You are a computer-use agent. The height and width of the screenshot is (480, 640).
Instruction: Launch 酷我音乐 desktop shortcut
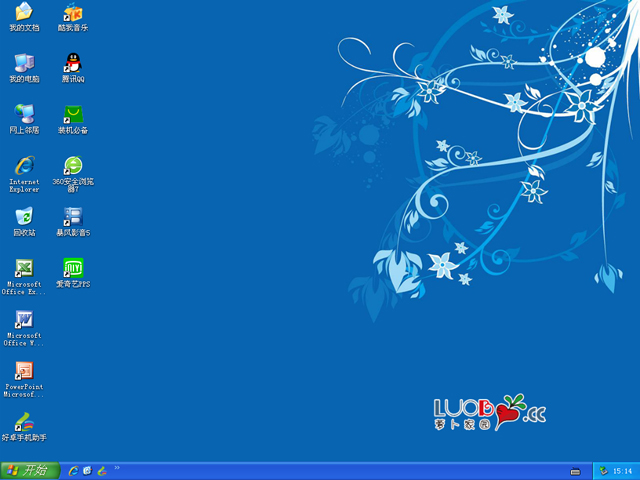73,17
